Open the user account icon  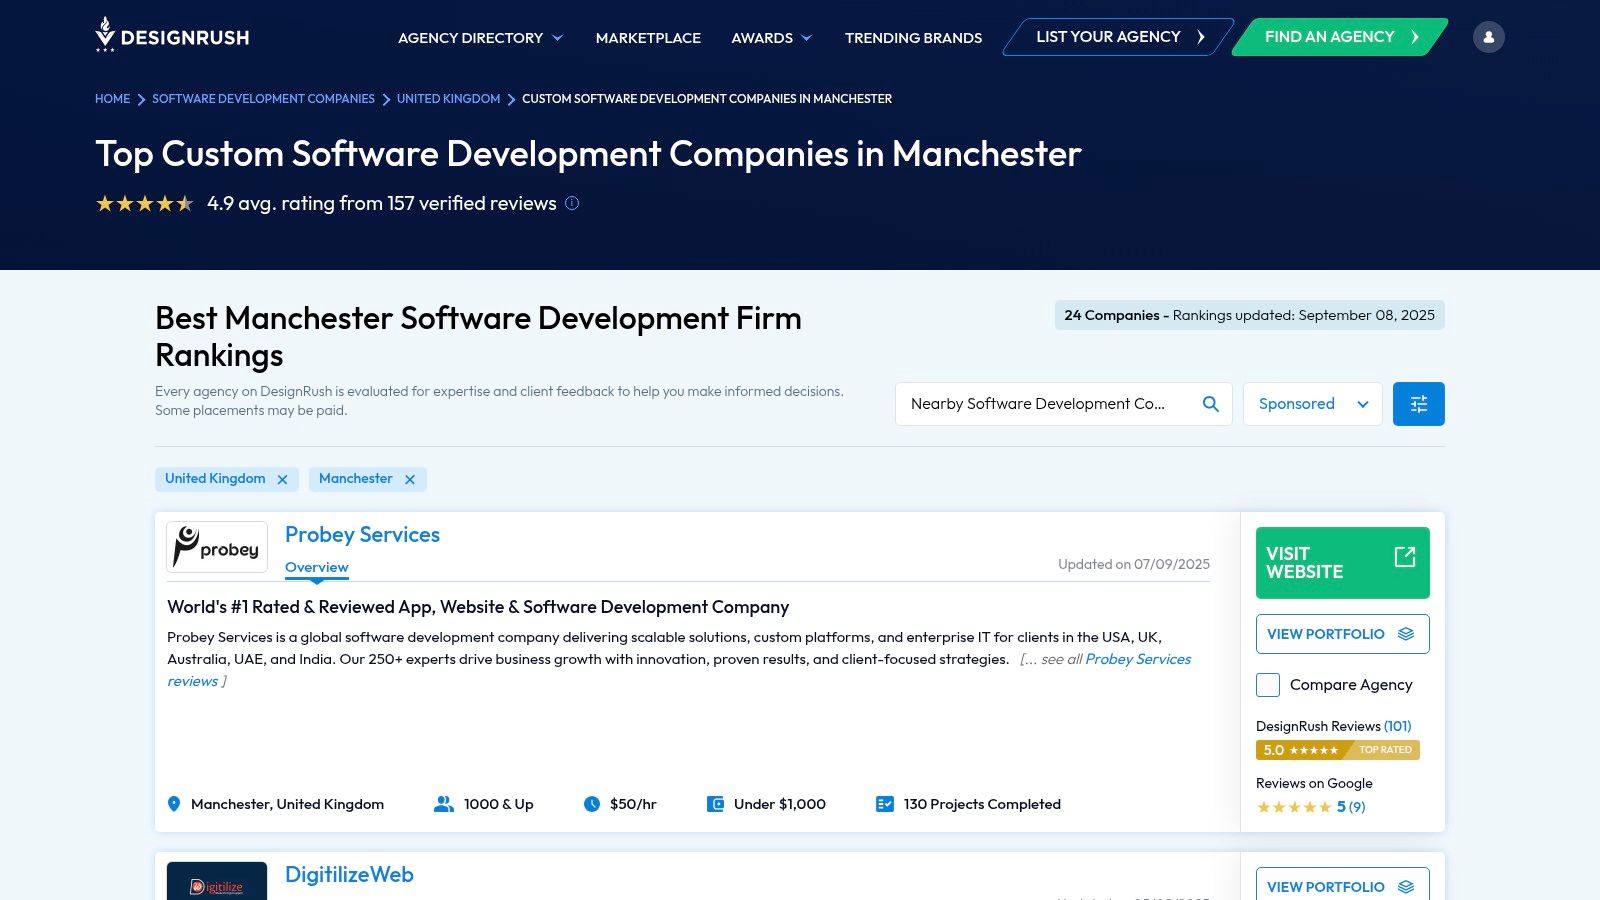1488,37
